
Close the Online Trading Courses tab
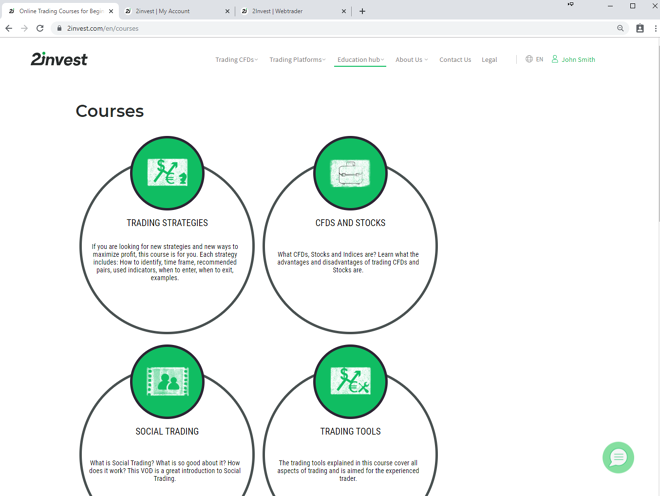coord(111,11)
